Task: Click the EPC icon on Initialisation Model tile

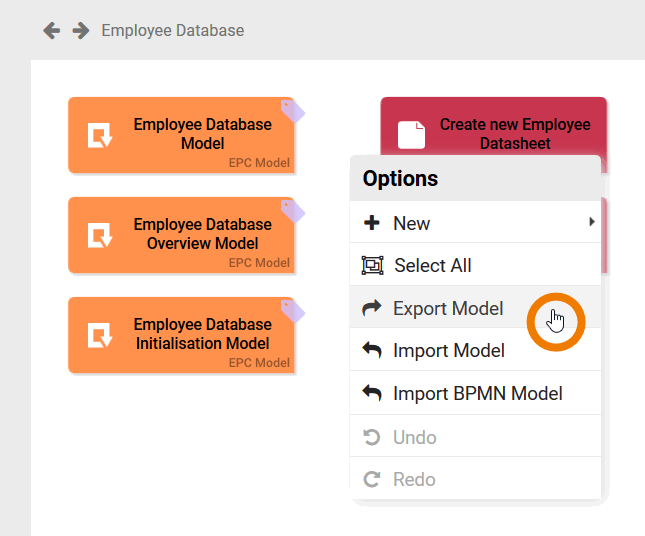Action: [100, 335]
